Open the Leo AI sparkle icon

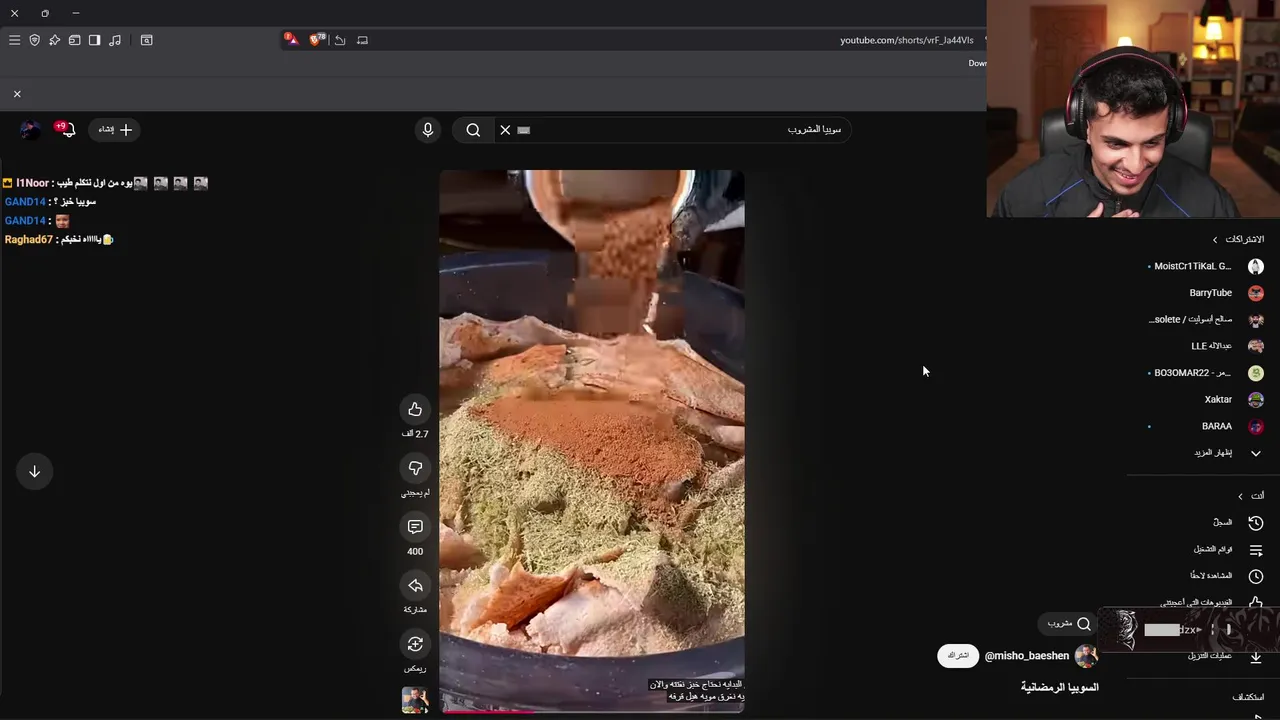coord(55,40)
